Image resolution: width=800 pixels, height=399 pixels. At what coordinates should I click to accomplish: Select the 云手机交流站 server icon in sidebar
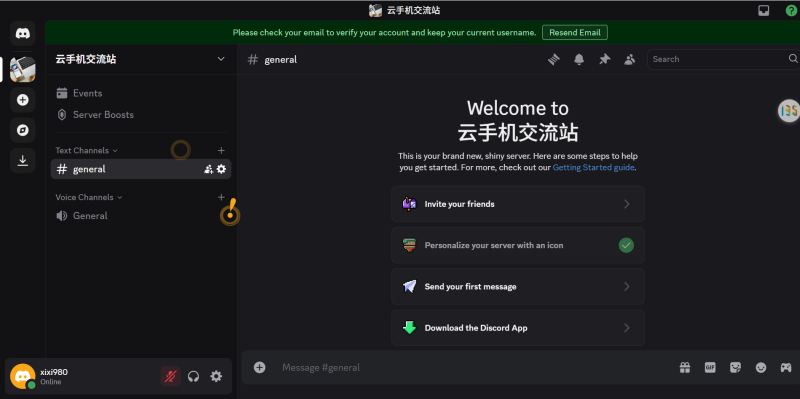[22, 69]
